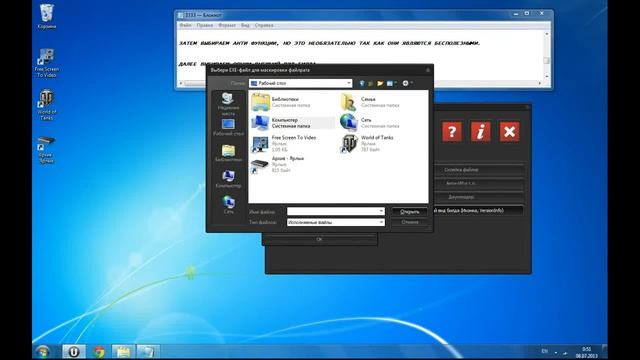The width and height of the screenshot is (640, 360).
Task: Click the show hidden tray icons arrow
Action: pos(556,352)
